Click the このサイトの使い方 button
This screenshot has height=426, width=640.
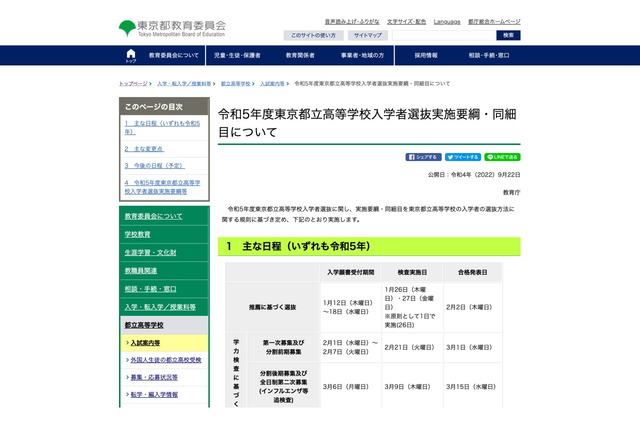click(x=313, y=36)
